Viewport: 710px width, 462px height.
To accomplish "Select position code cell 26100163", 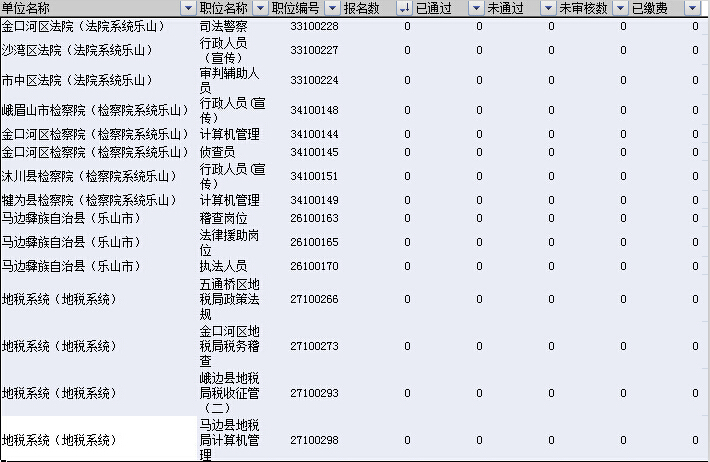I will tap(314, 218).
